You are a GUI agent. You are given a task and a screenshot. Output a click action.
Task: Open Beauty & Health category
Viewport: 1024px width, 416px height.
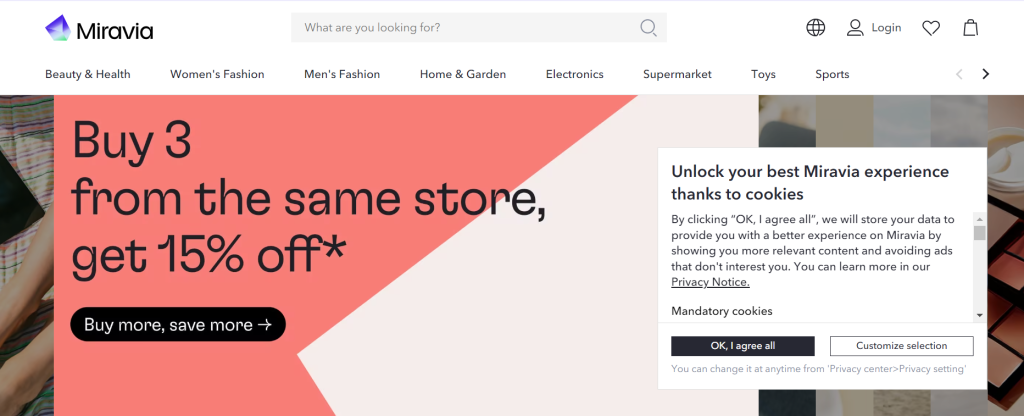[88, 74]
